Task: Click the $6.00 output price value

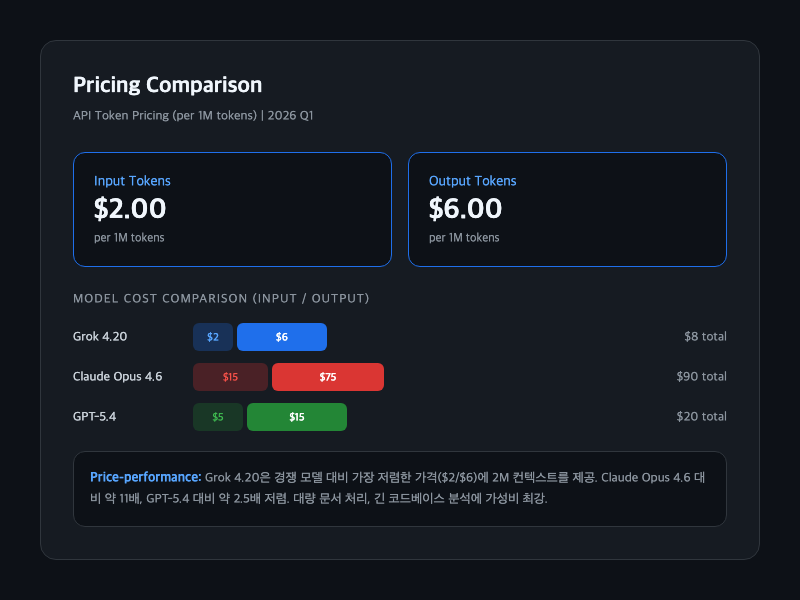Action: coord(465,208)
